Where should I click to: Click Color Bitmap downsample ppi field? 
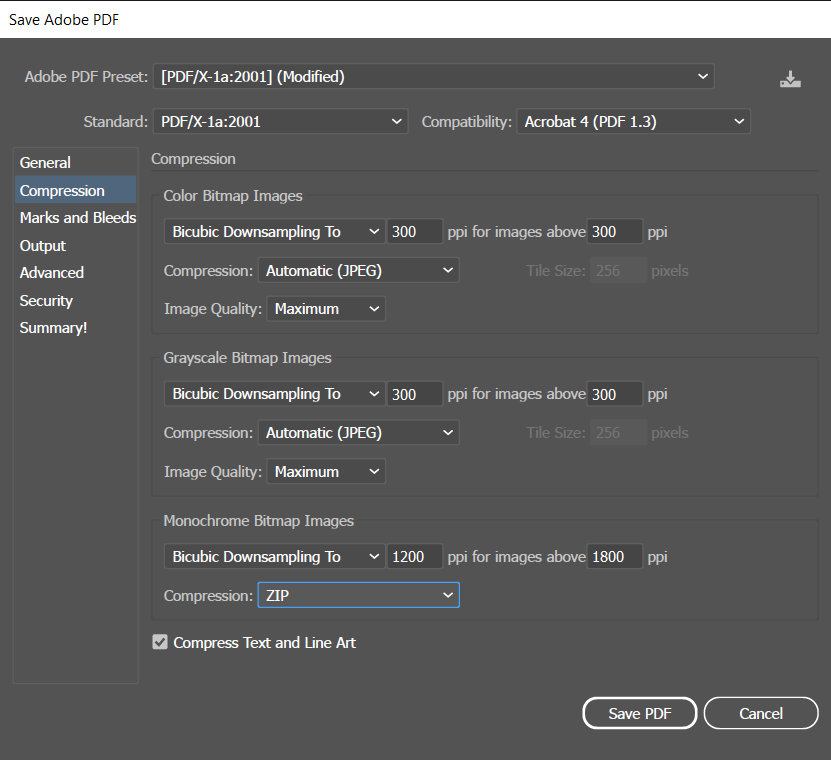414,232
